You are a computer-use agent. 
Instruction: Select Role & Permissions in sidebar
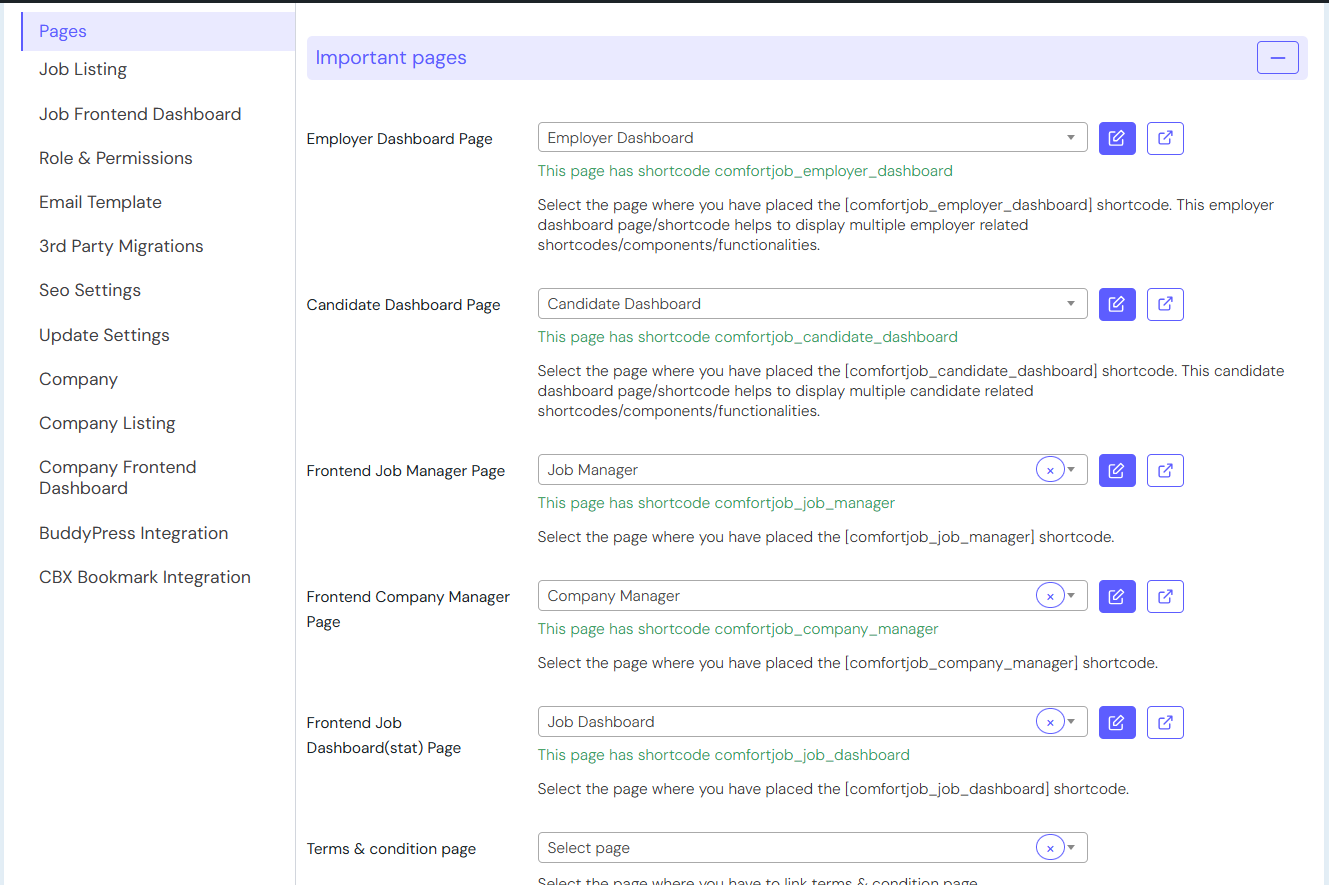point(116,158)
